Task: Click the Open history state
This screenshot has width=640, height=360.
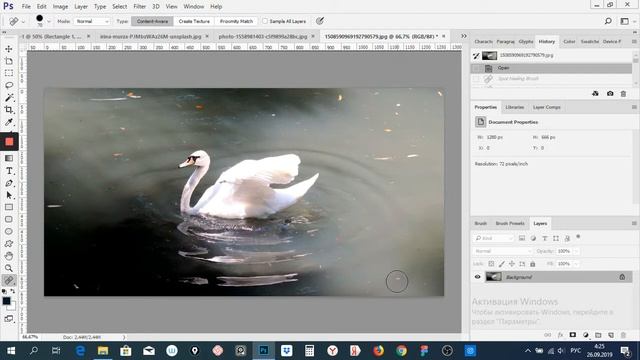Action: tap(552, 68)
